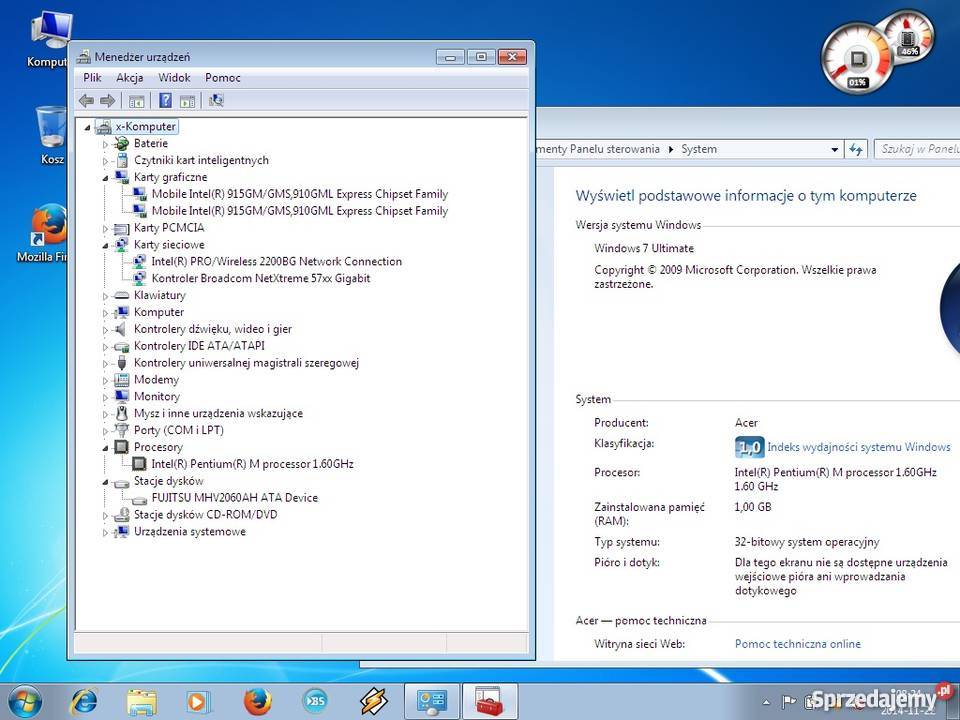The width and height of the screenshot is (960, 720).
Task: Open Pomoc techniczna online link
Action: tap(797, 644)
